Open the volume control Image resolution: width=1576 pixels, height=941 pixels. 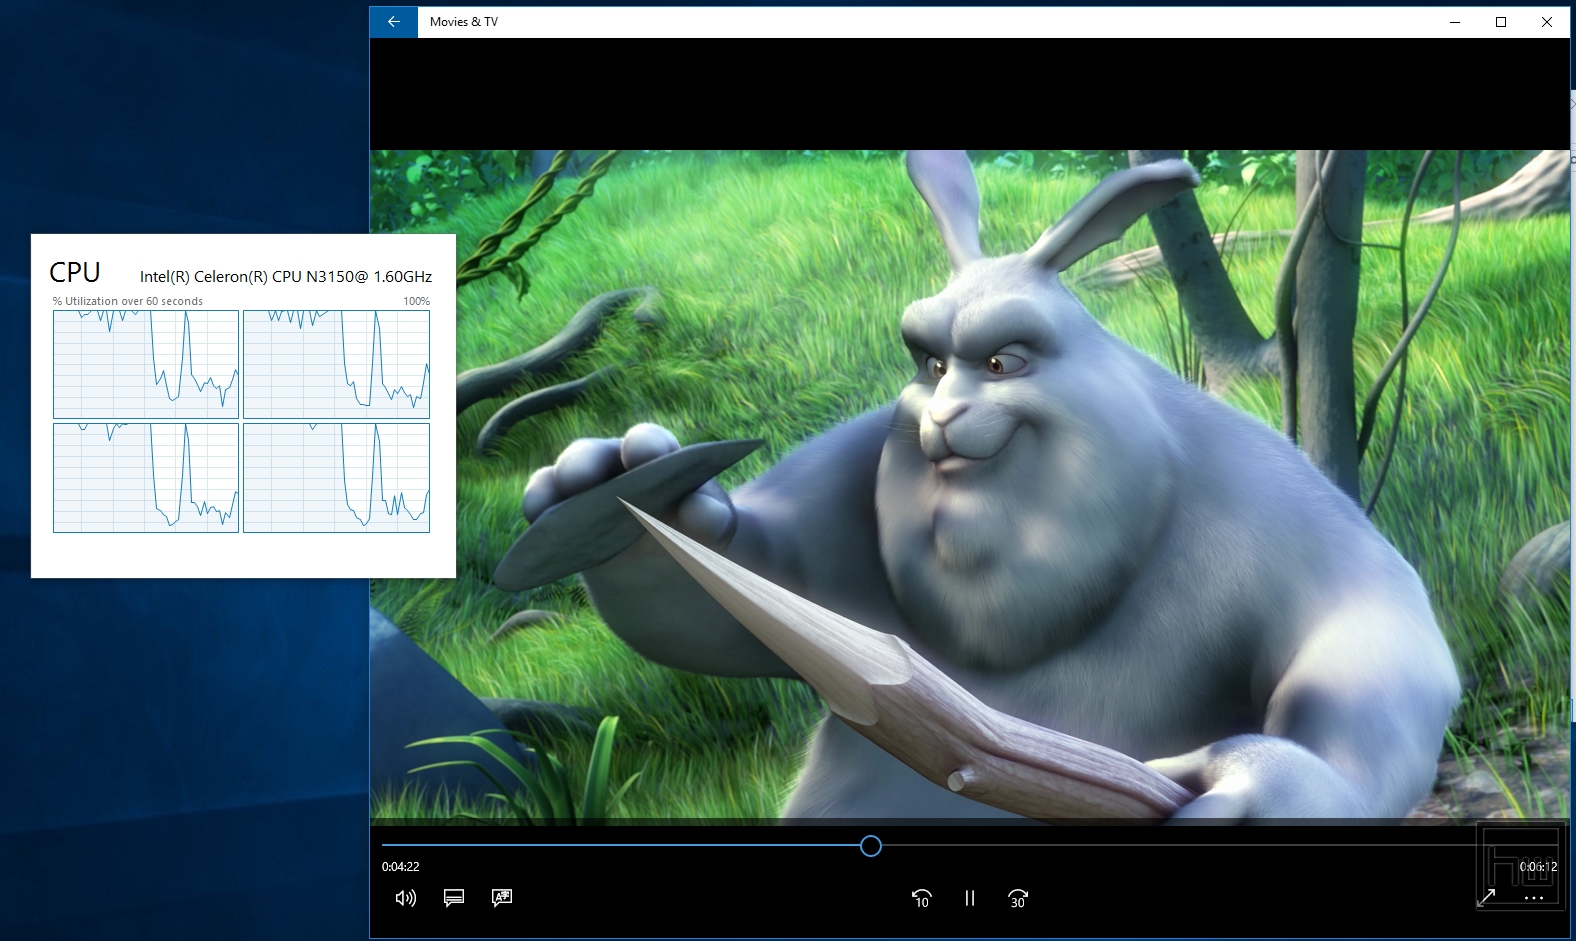pos(405,898)
